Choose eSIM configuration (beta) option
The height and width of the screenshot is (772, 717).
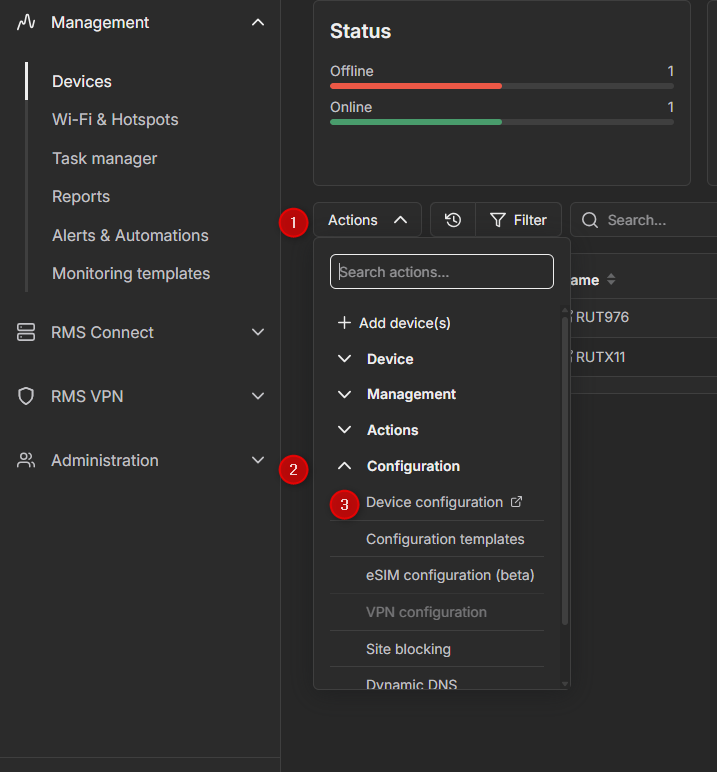tap(450, 575)
